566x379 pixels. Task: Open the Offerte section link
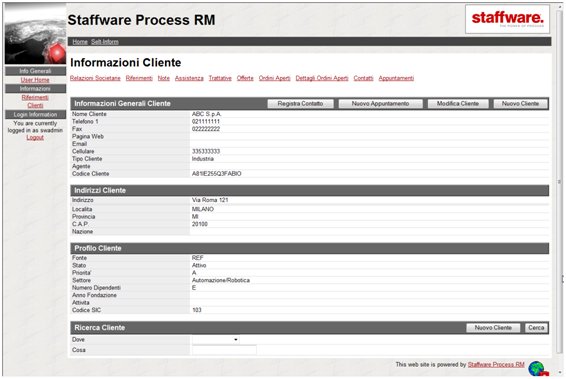(245, 78)
